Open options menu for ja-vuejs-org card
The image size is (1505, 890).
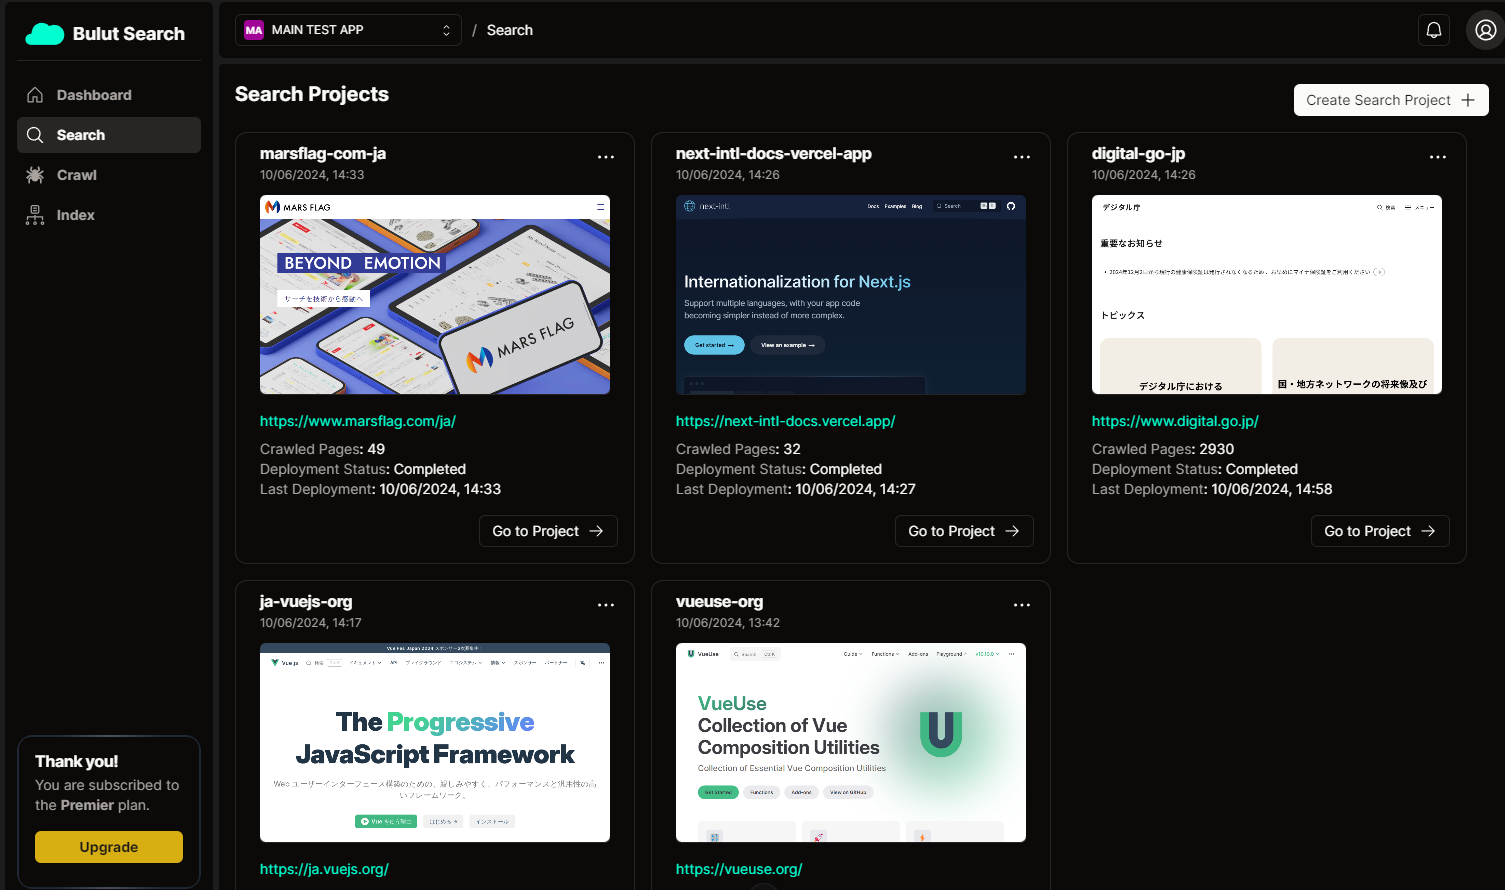point(606,605)
